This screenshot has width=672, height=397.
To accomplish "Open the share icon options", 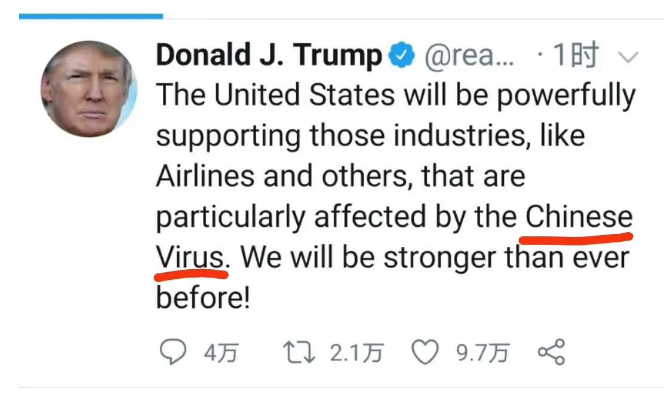I will coord(552,352).
